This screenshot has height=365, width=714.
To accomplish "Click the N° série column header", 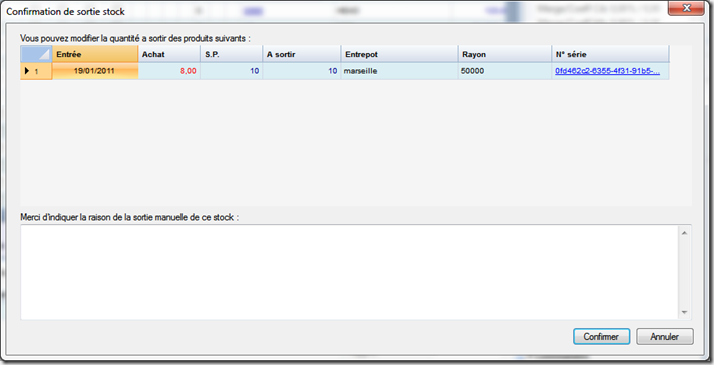I will pos(611,54).
